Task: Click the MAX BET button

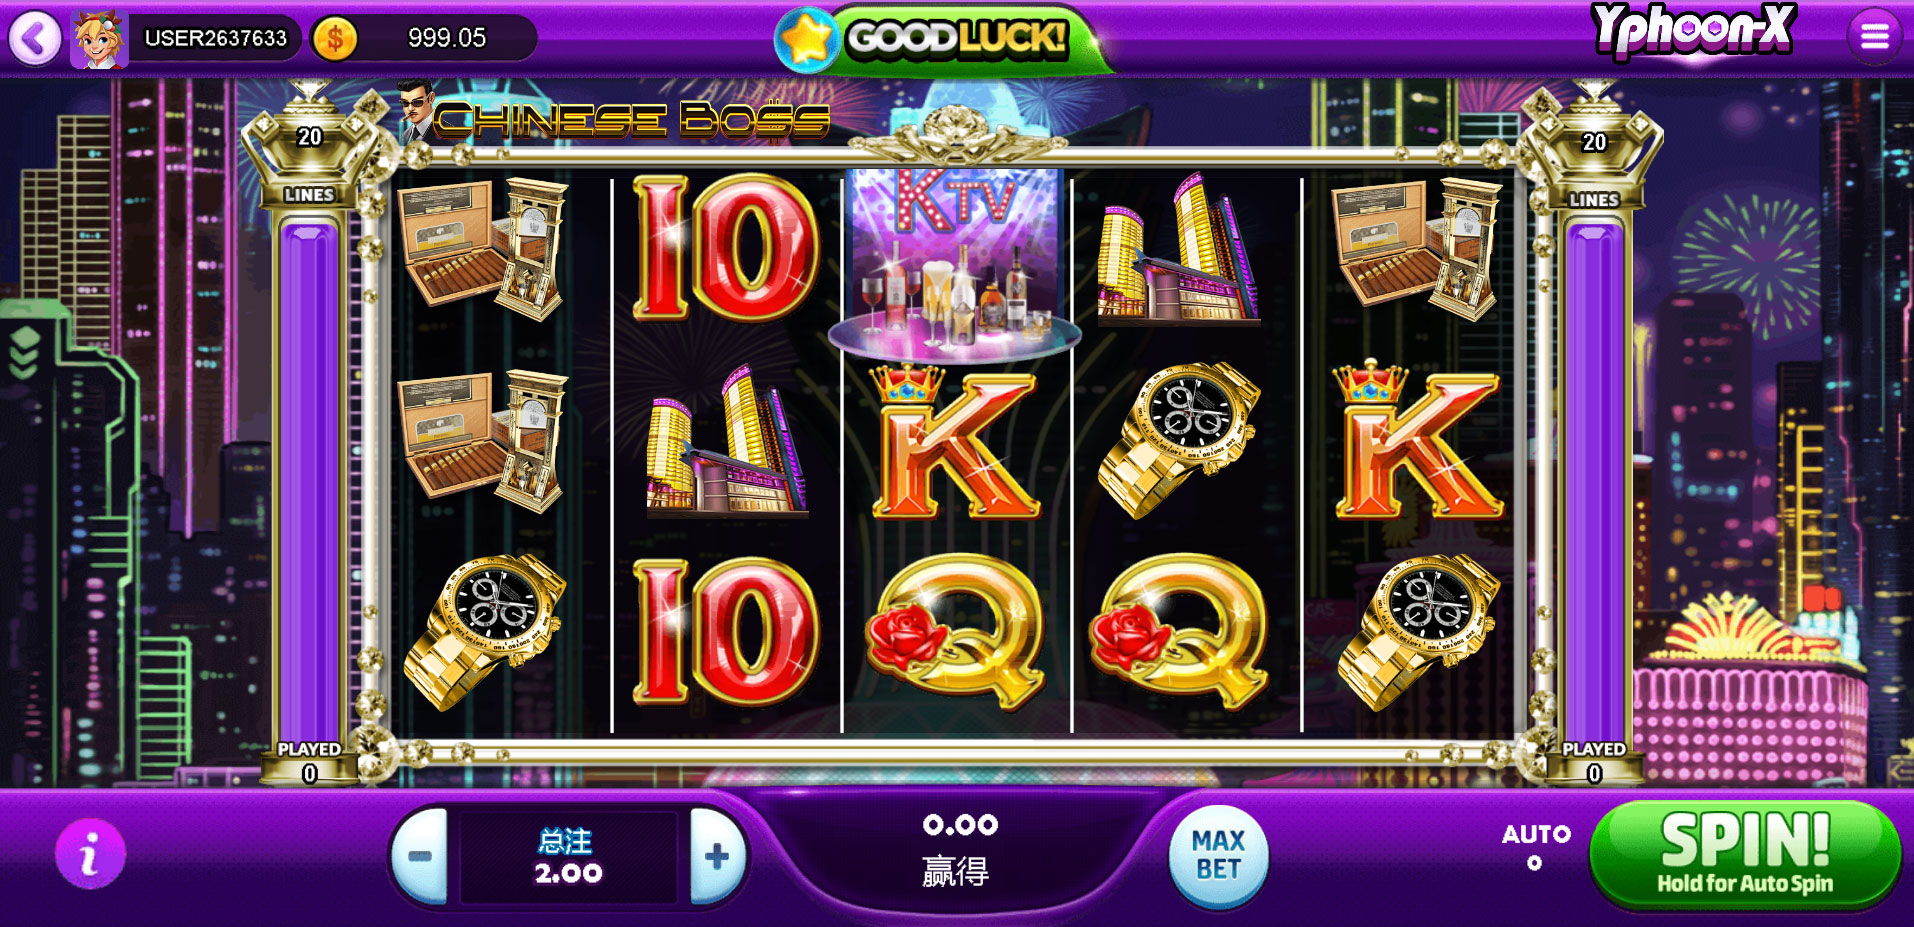Action: 1218,856
